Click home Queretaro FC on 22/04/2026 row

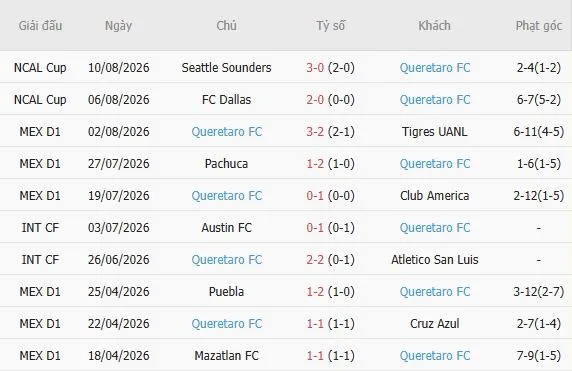pos(227,324)
